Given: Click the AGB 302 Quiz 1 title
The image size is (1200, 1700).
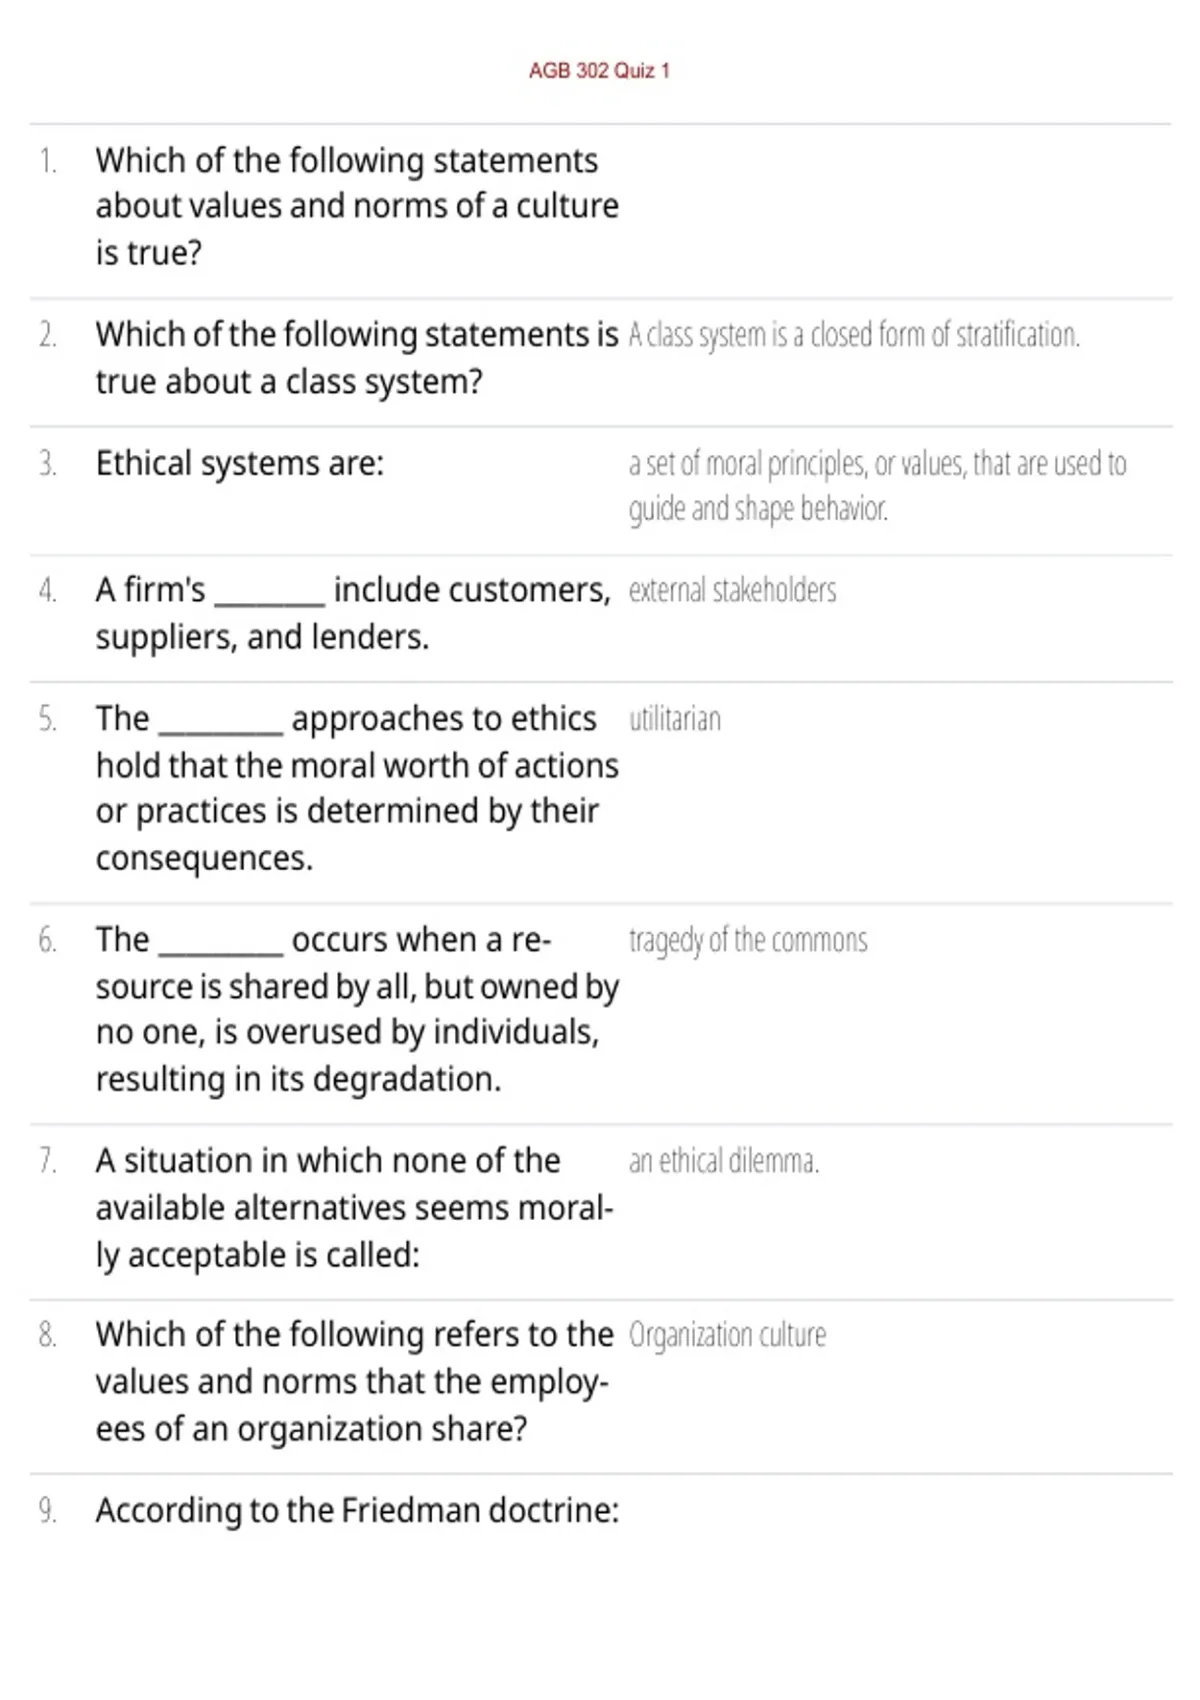Looking at the screenshot, I should coord(599,71).
